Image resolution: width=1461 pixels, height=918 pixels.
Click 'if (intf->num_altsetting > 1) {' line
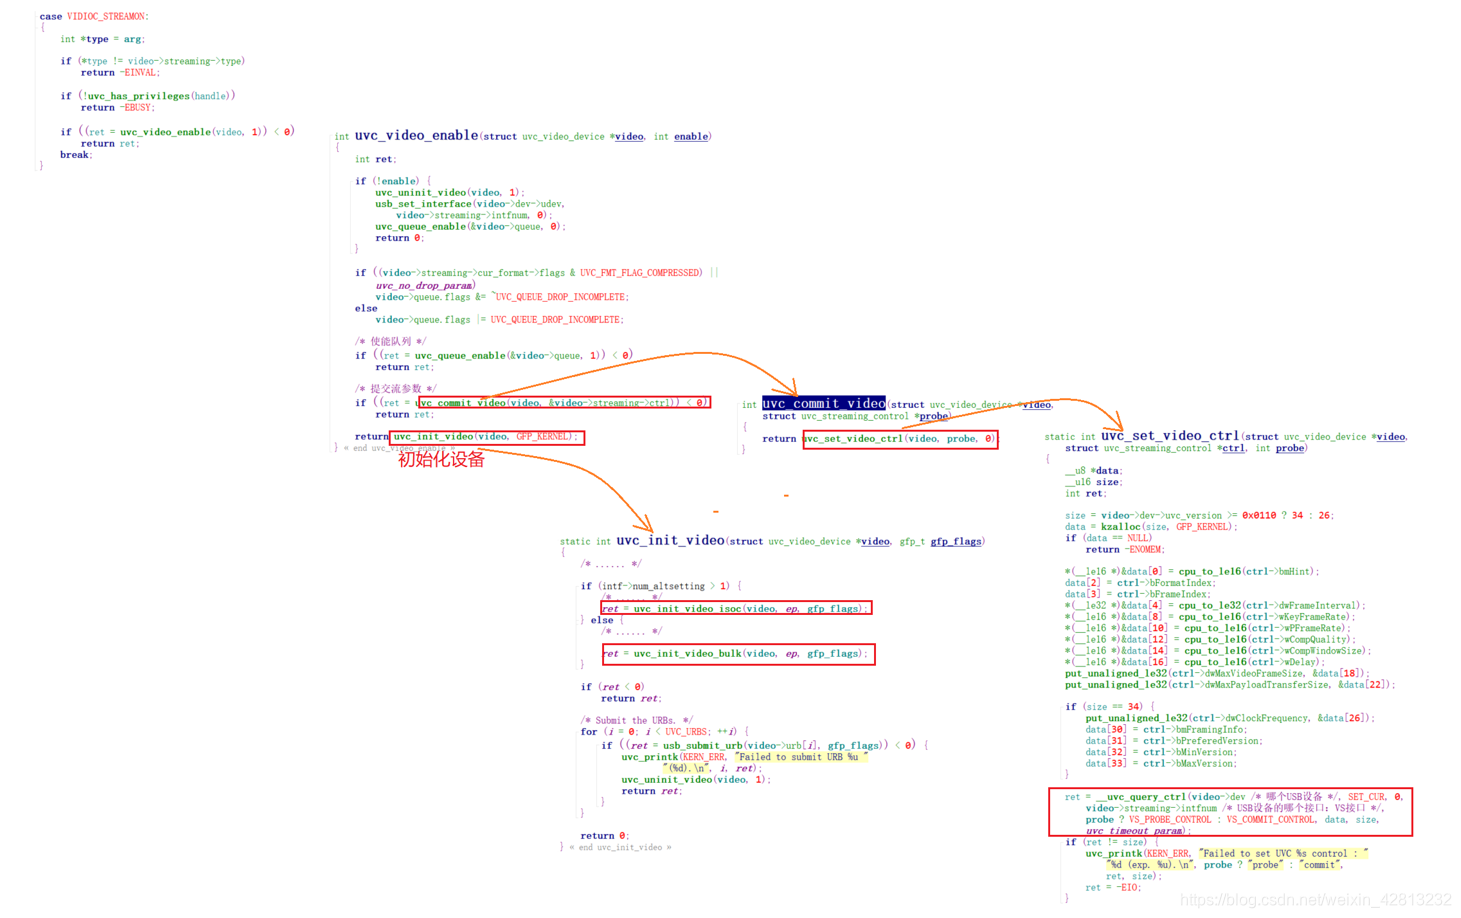click(661, 586)
